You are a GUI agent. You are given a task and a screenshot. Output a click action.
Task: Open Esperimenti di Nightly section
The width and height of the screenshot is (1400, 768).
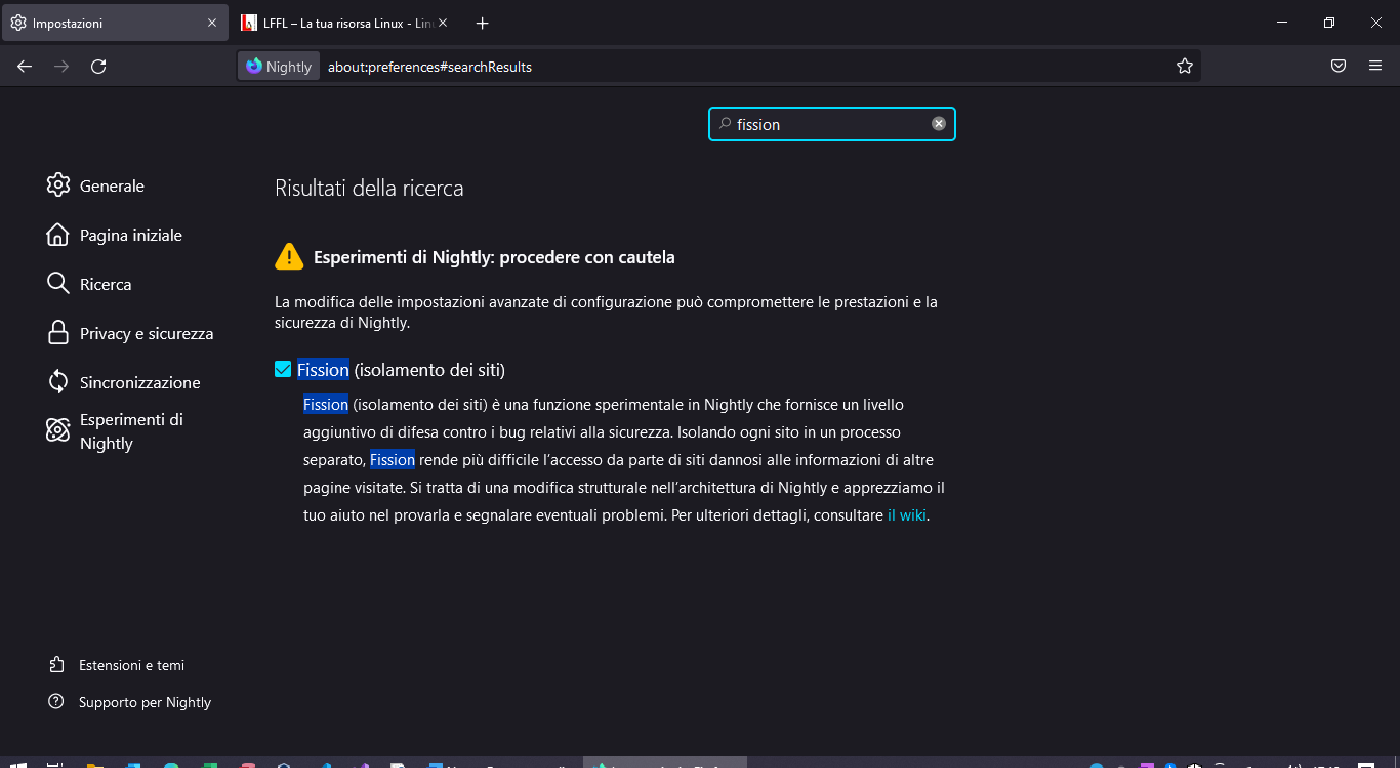[130, 431]
